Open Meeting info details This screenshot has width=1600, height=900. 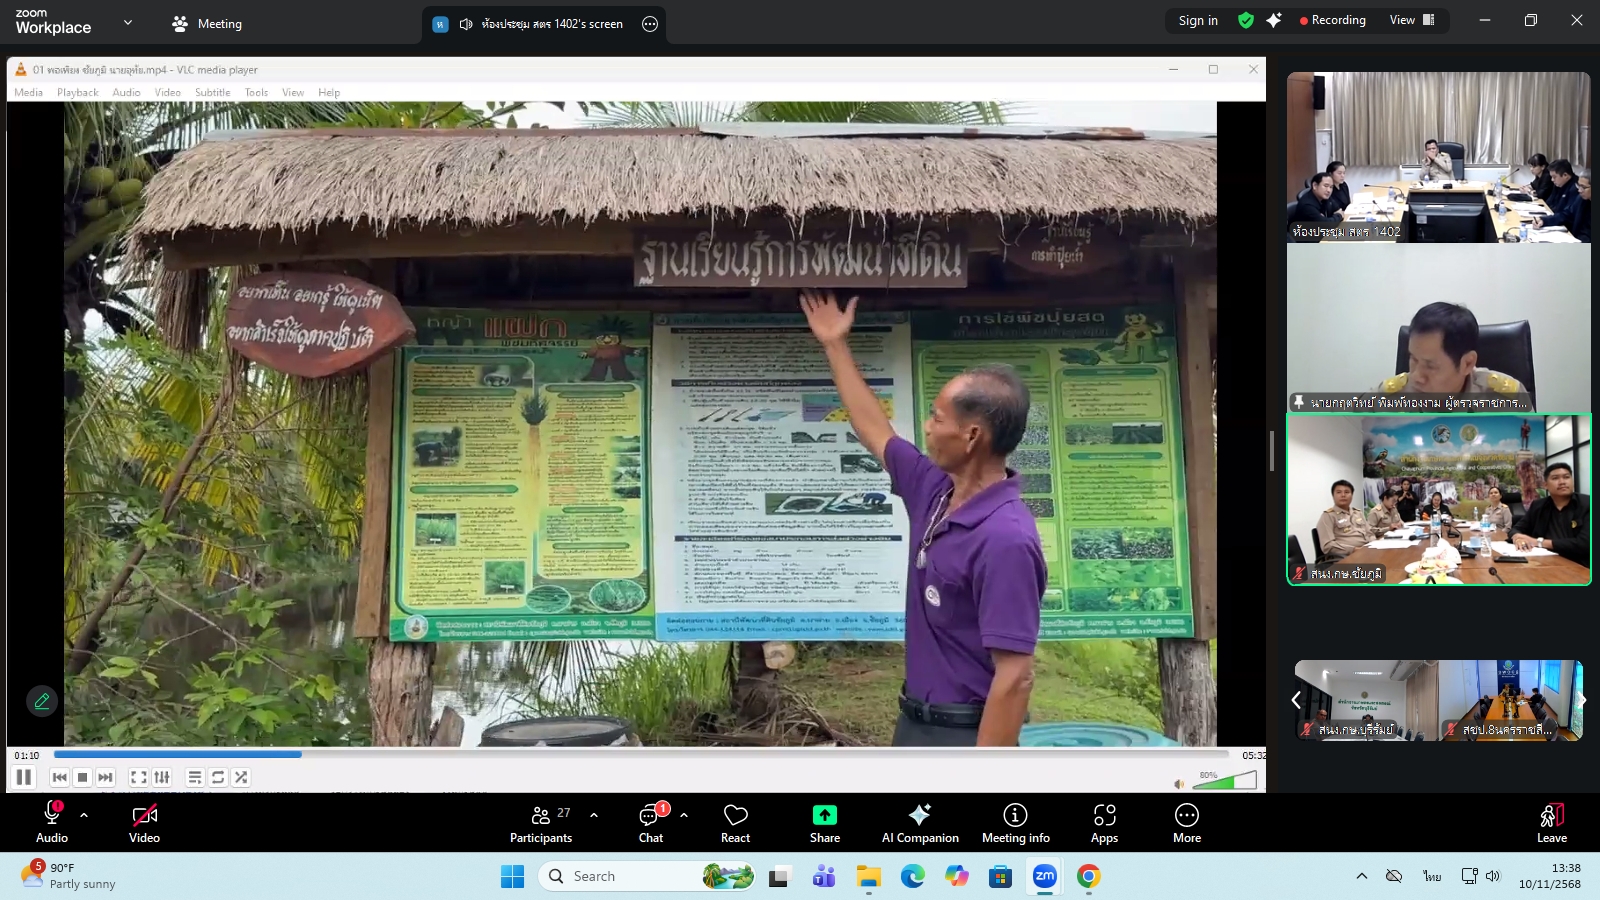pos(1015,823)
